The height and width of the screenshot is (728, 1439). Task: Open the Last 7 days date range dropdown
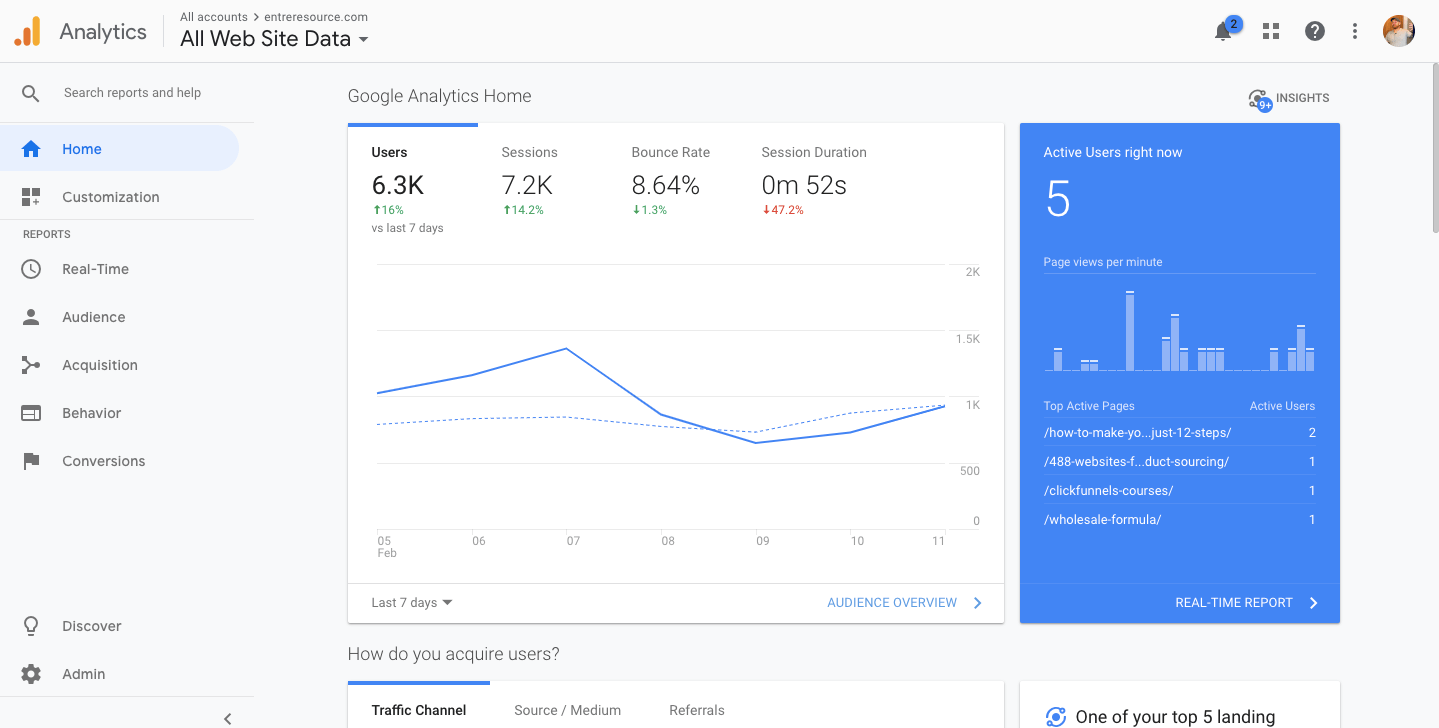click(x=412, y=603)
